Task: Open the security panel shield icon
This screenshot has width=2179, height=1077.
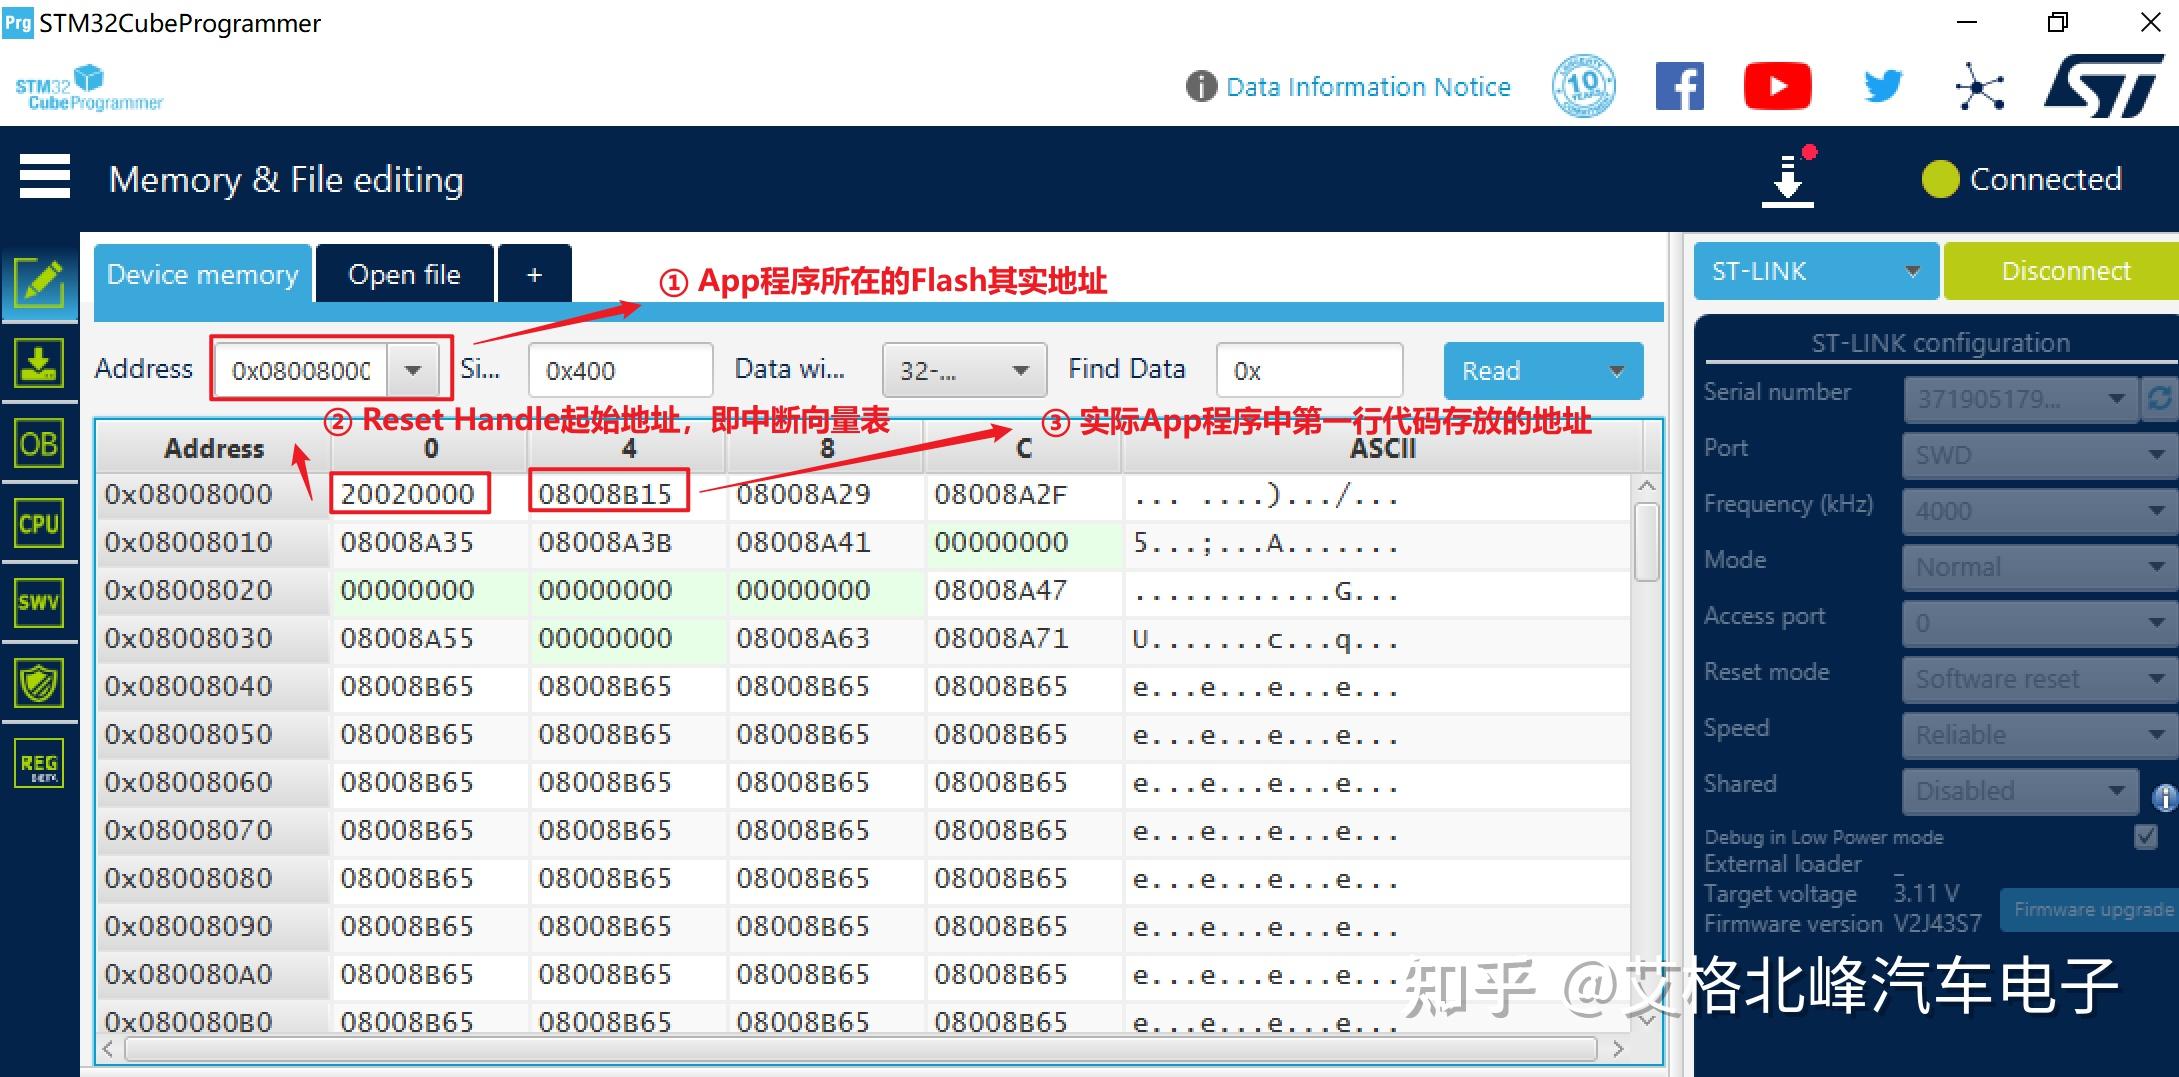Action: click(40, 682)
